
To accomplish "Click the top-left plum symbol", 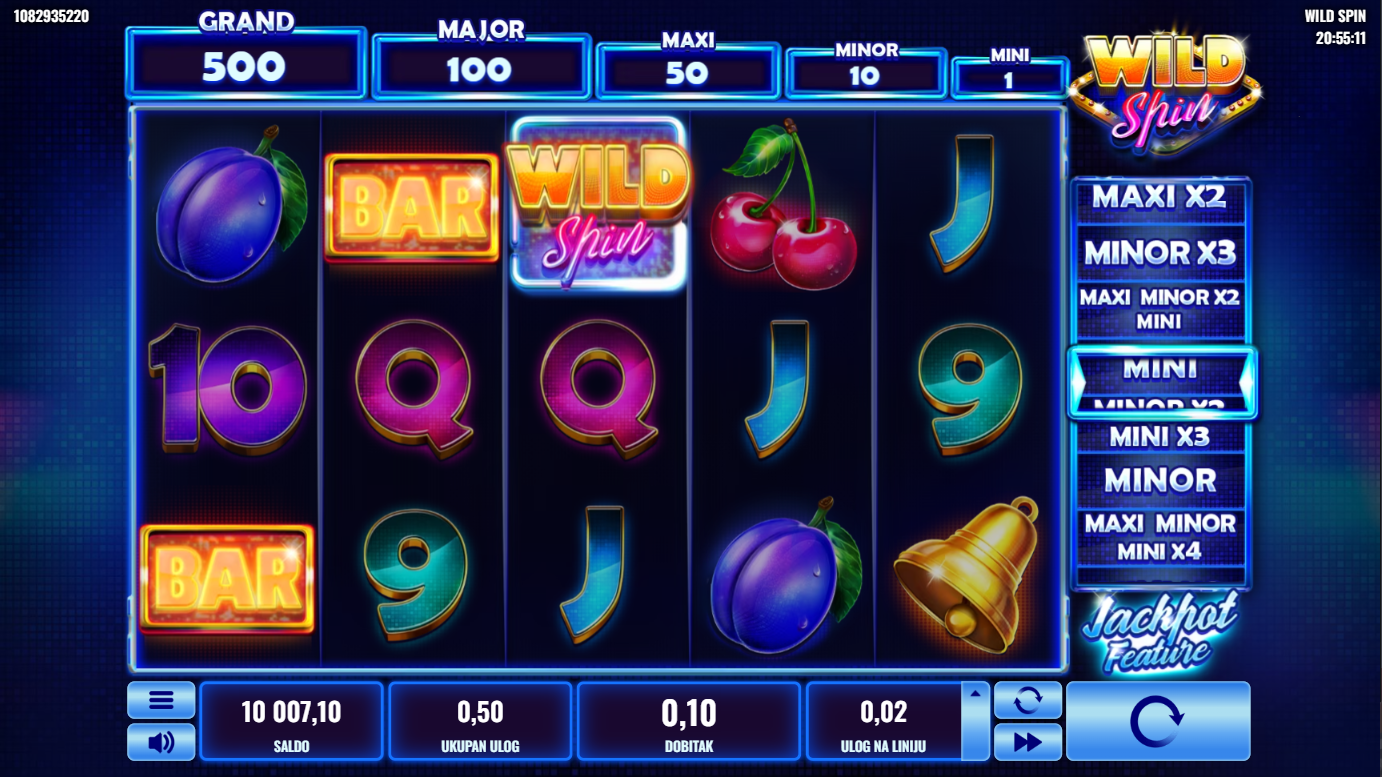I will (x=231, y=204).
